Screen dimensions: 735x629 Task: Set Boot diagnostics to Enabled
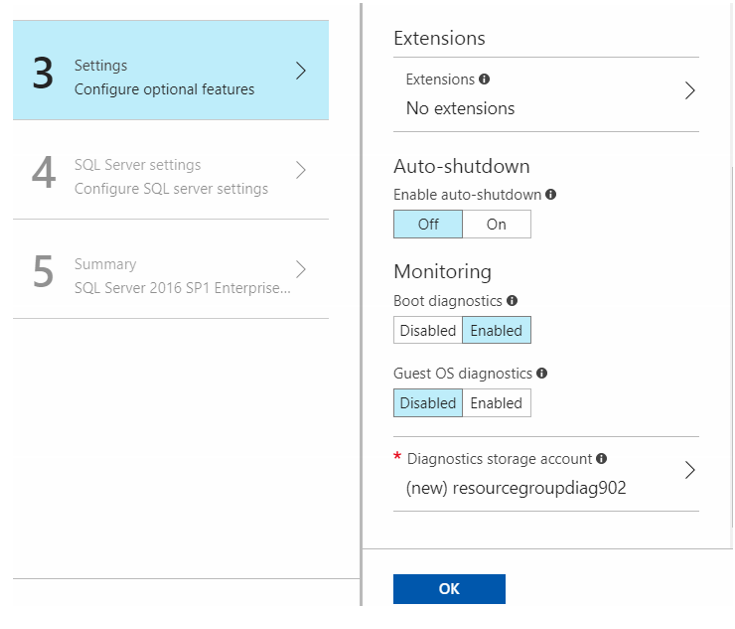496,330
